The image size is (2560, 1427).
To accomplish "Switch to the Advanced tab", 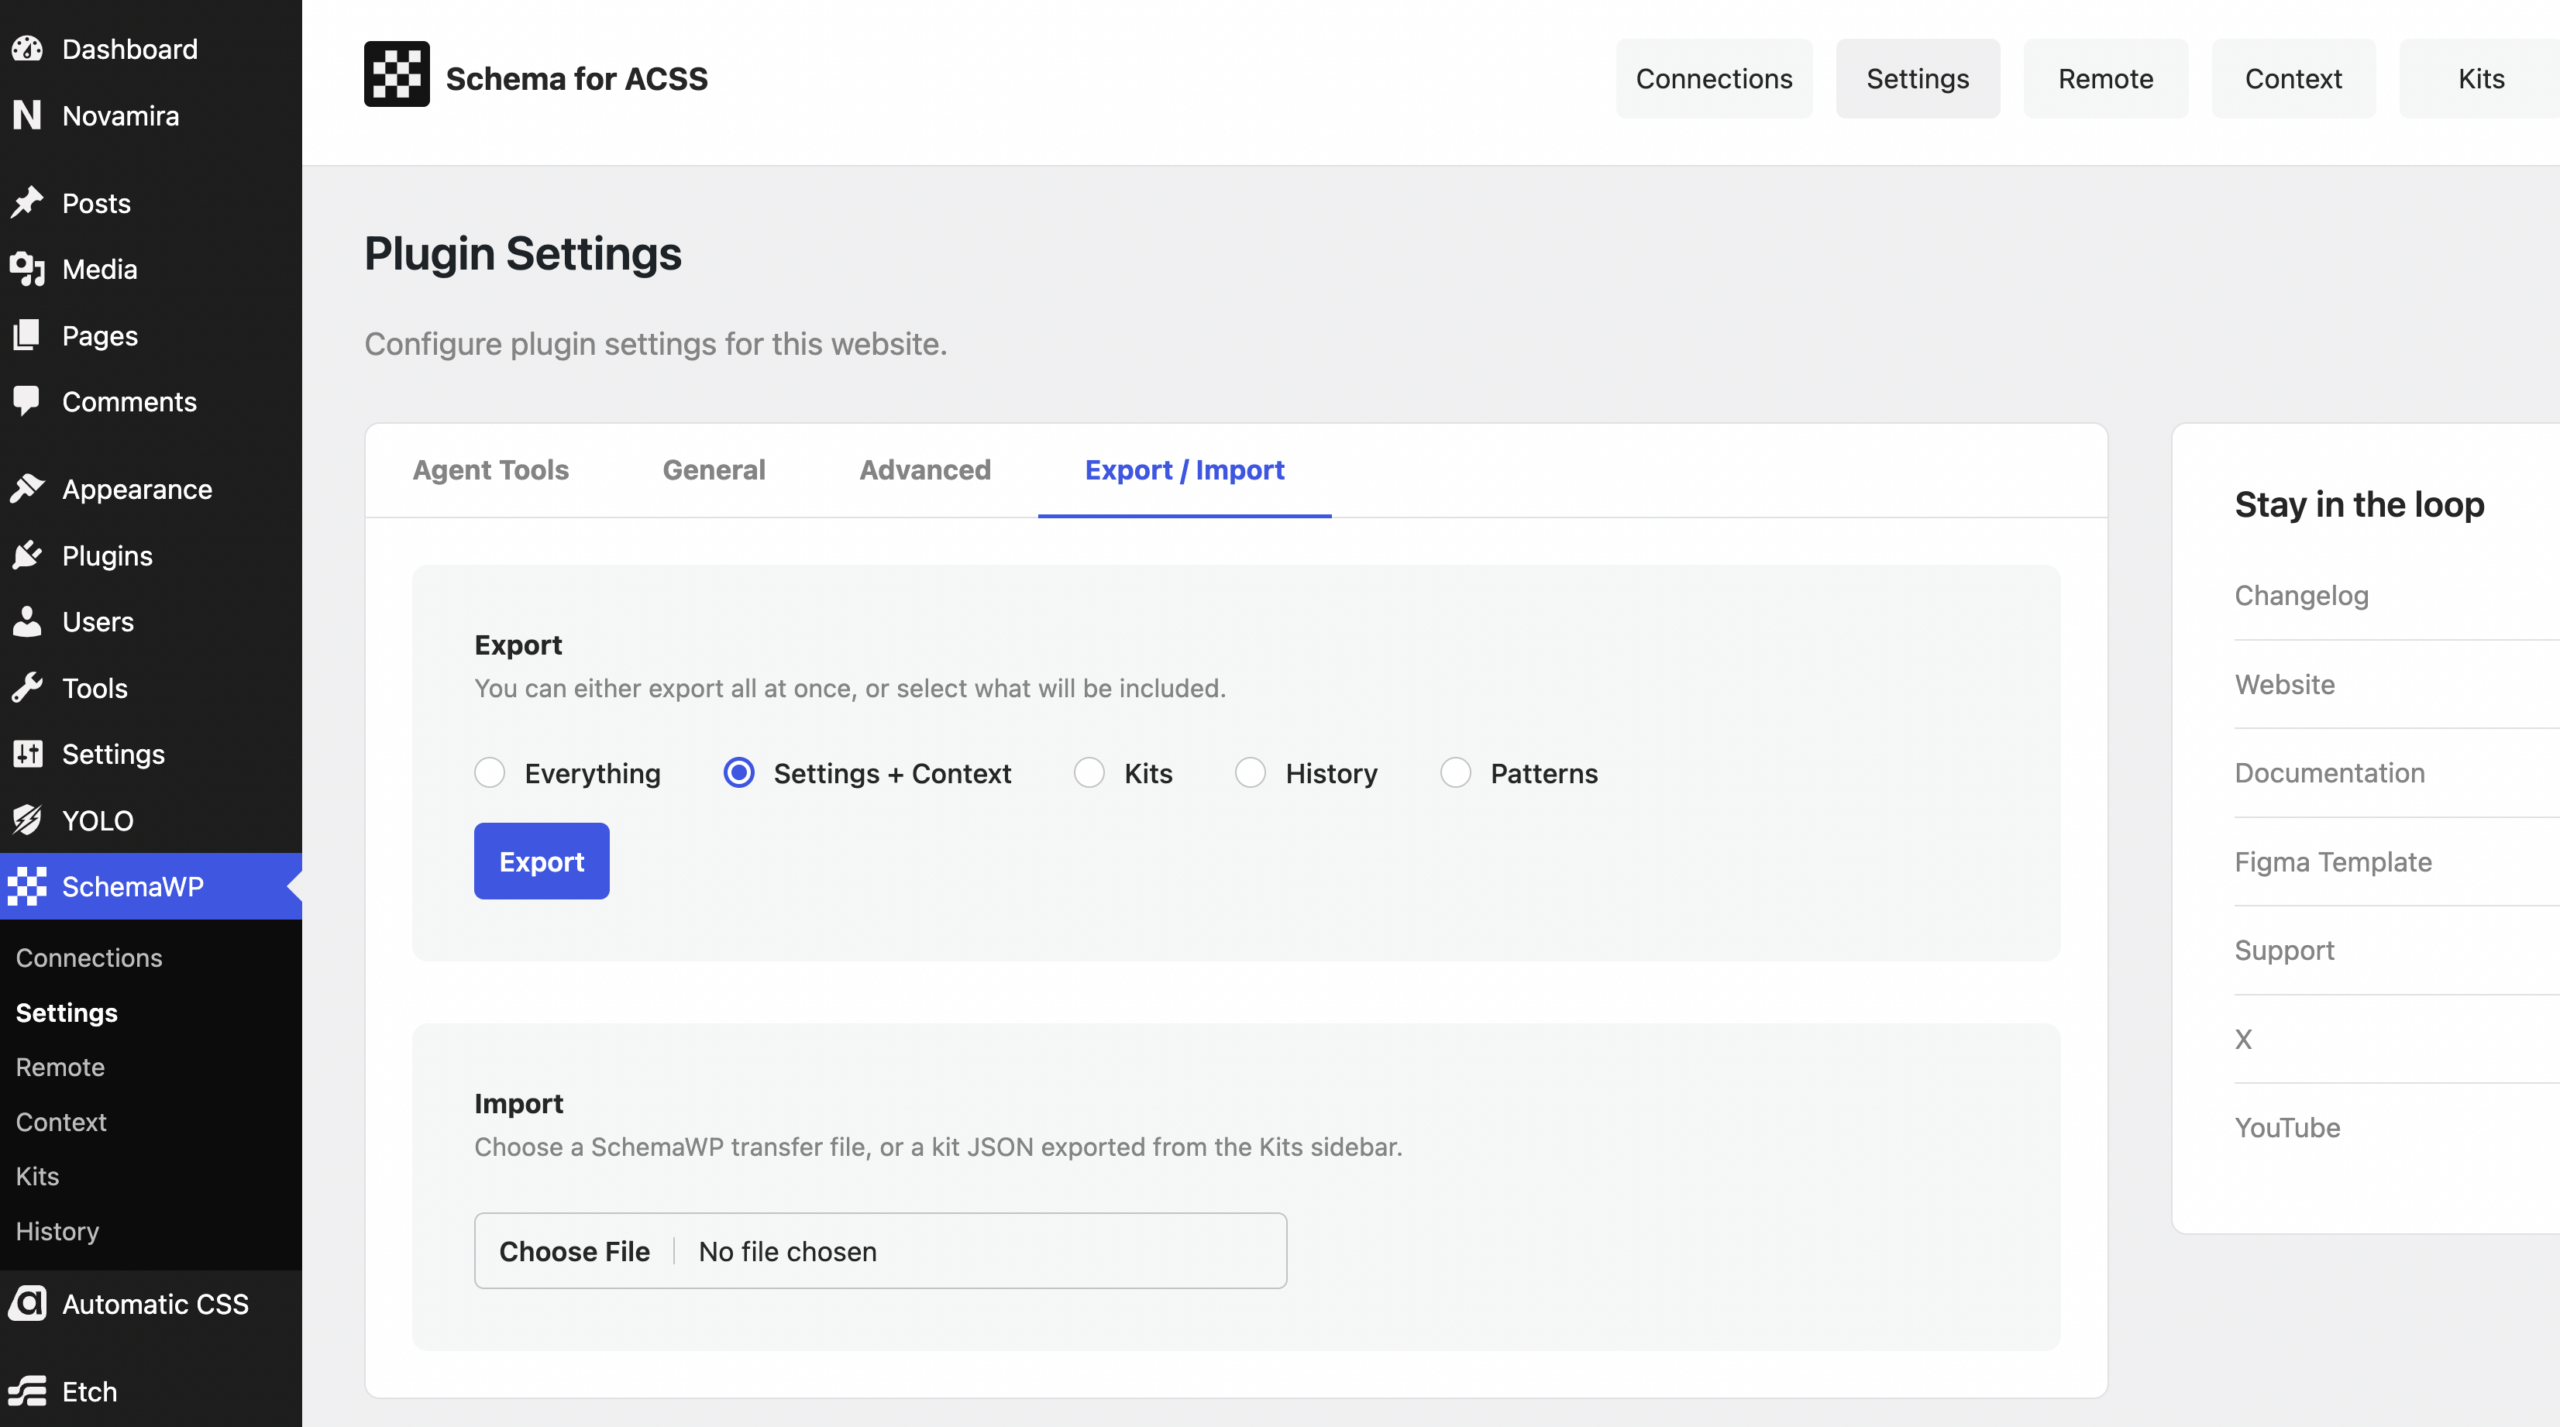I will pyautogui.click(x=925, y=470).
